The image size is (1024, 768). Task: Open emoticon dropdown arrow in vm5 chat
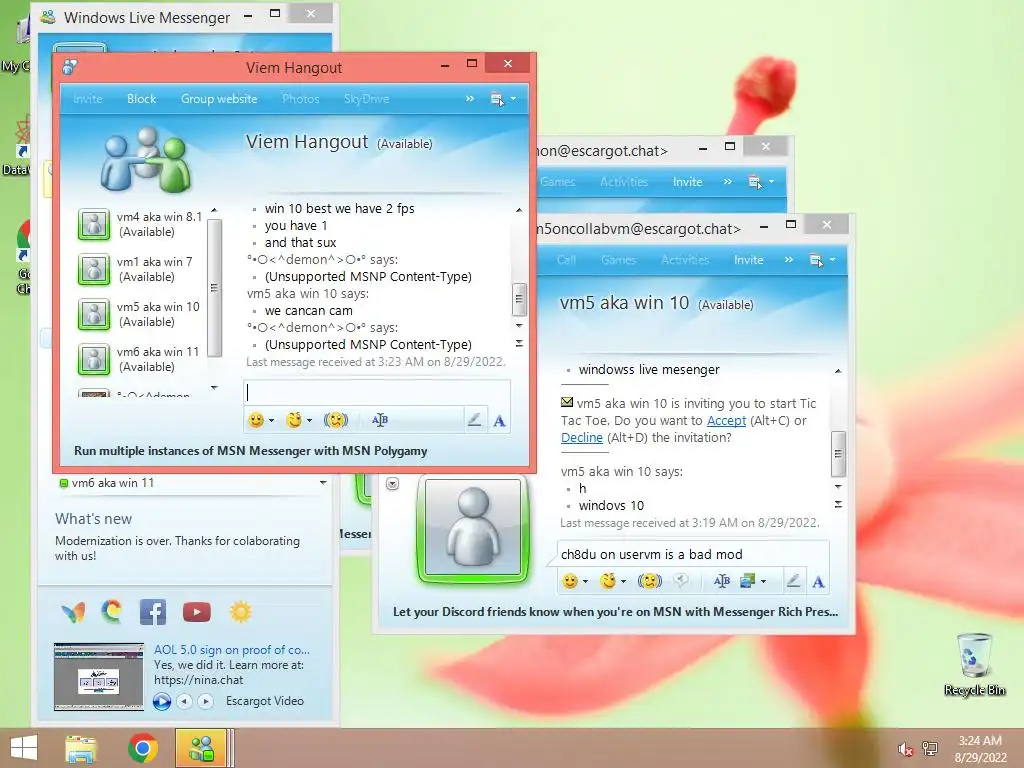(x=586, y=581)
